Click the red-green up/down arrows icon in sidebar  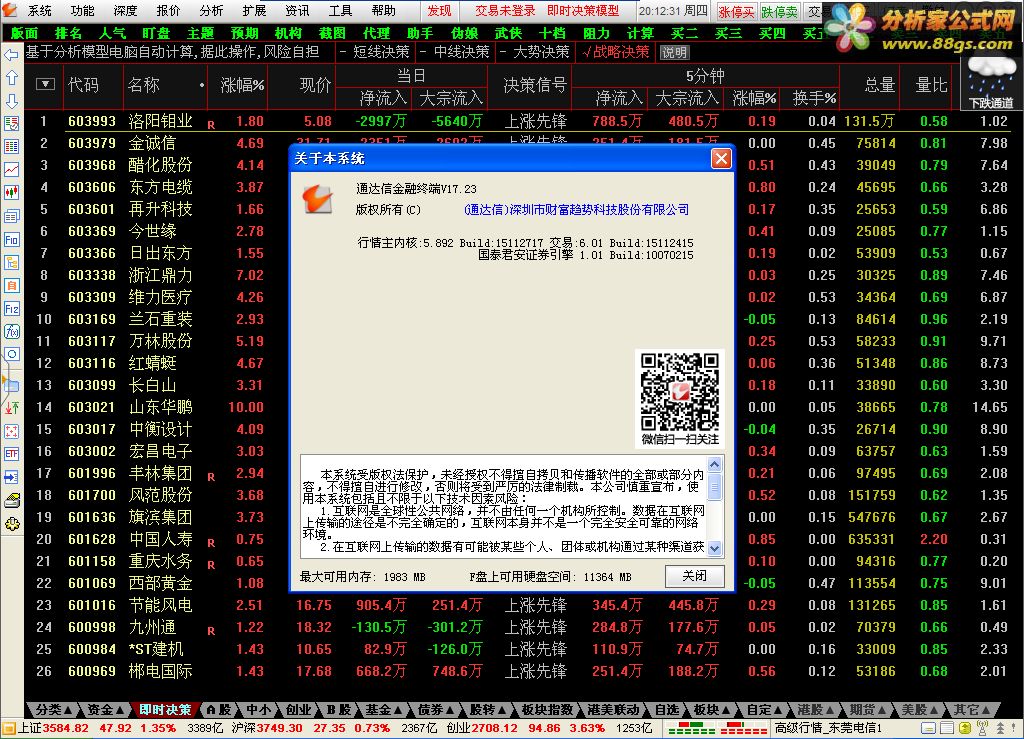pos(11,407)
